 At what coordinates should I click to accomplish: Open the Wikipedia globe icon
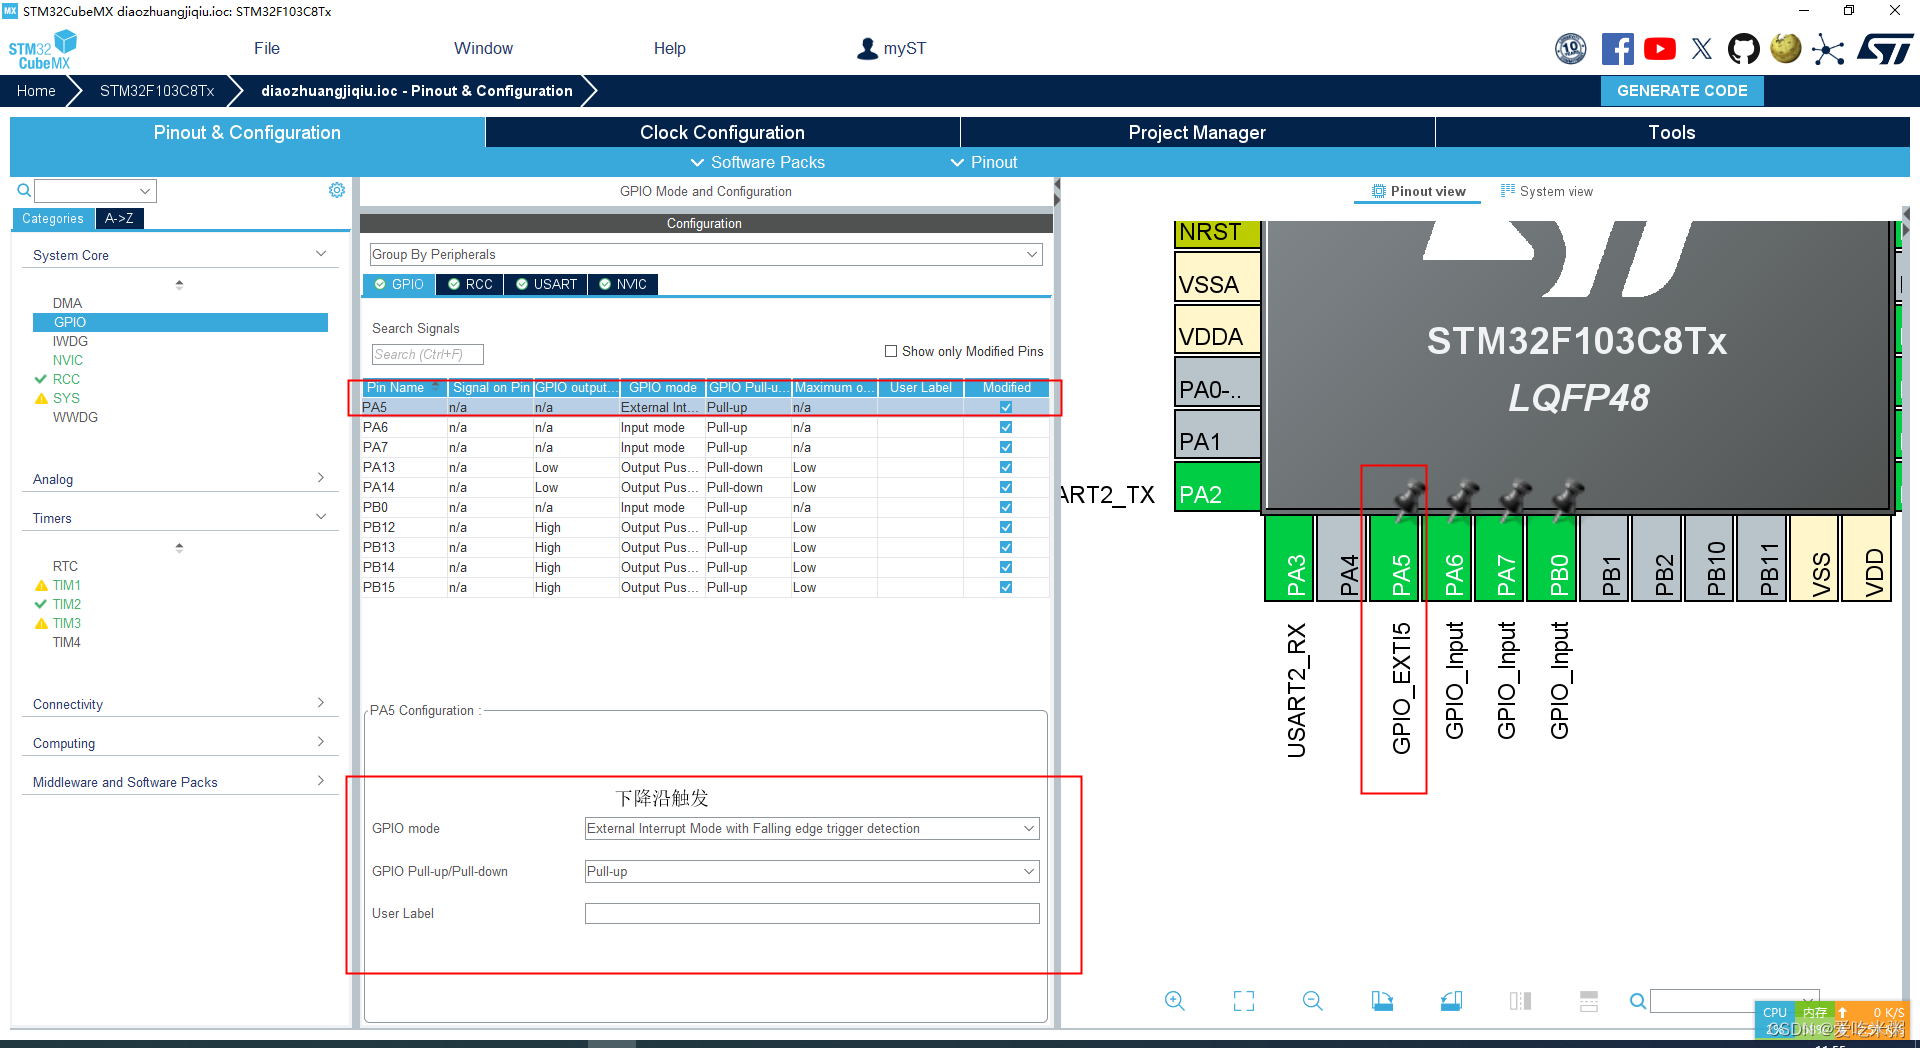pos(1786,48)
